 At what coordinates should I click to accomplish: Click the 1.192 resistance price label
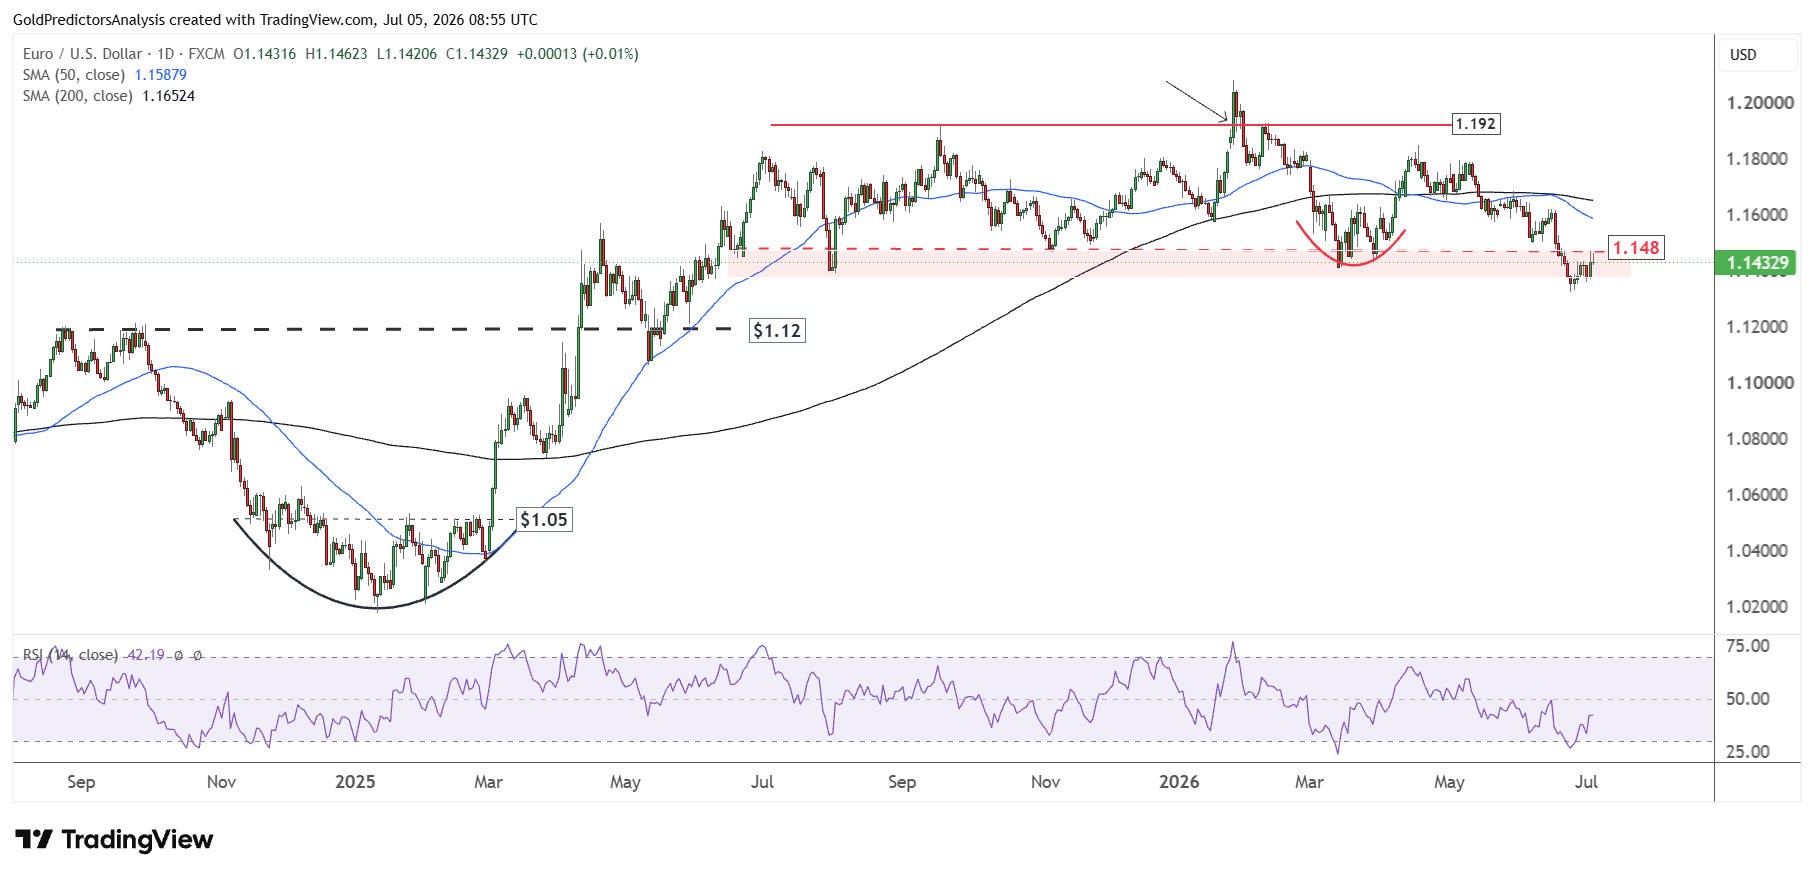[x=1476, y=124]
